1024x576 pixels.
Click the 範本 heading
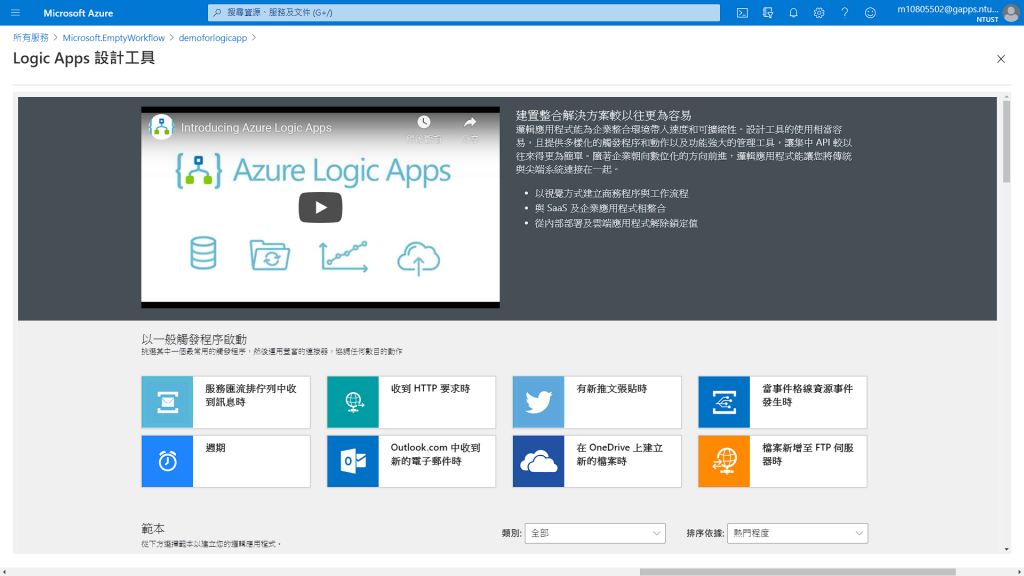point(153,528)
